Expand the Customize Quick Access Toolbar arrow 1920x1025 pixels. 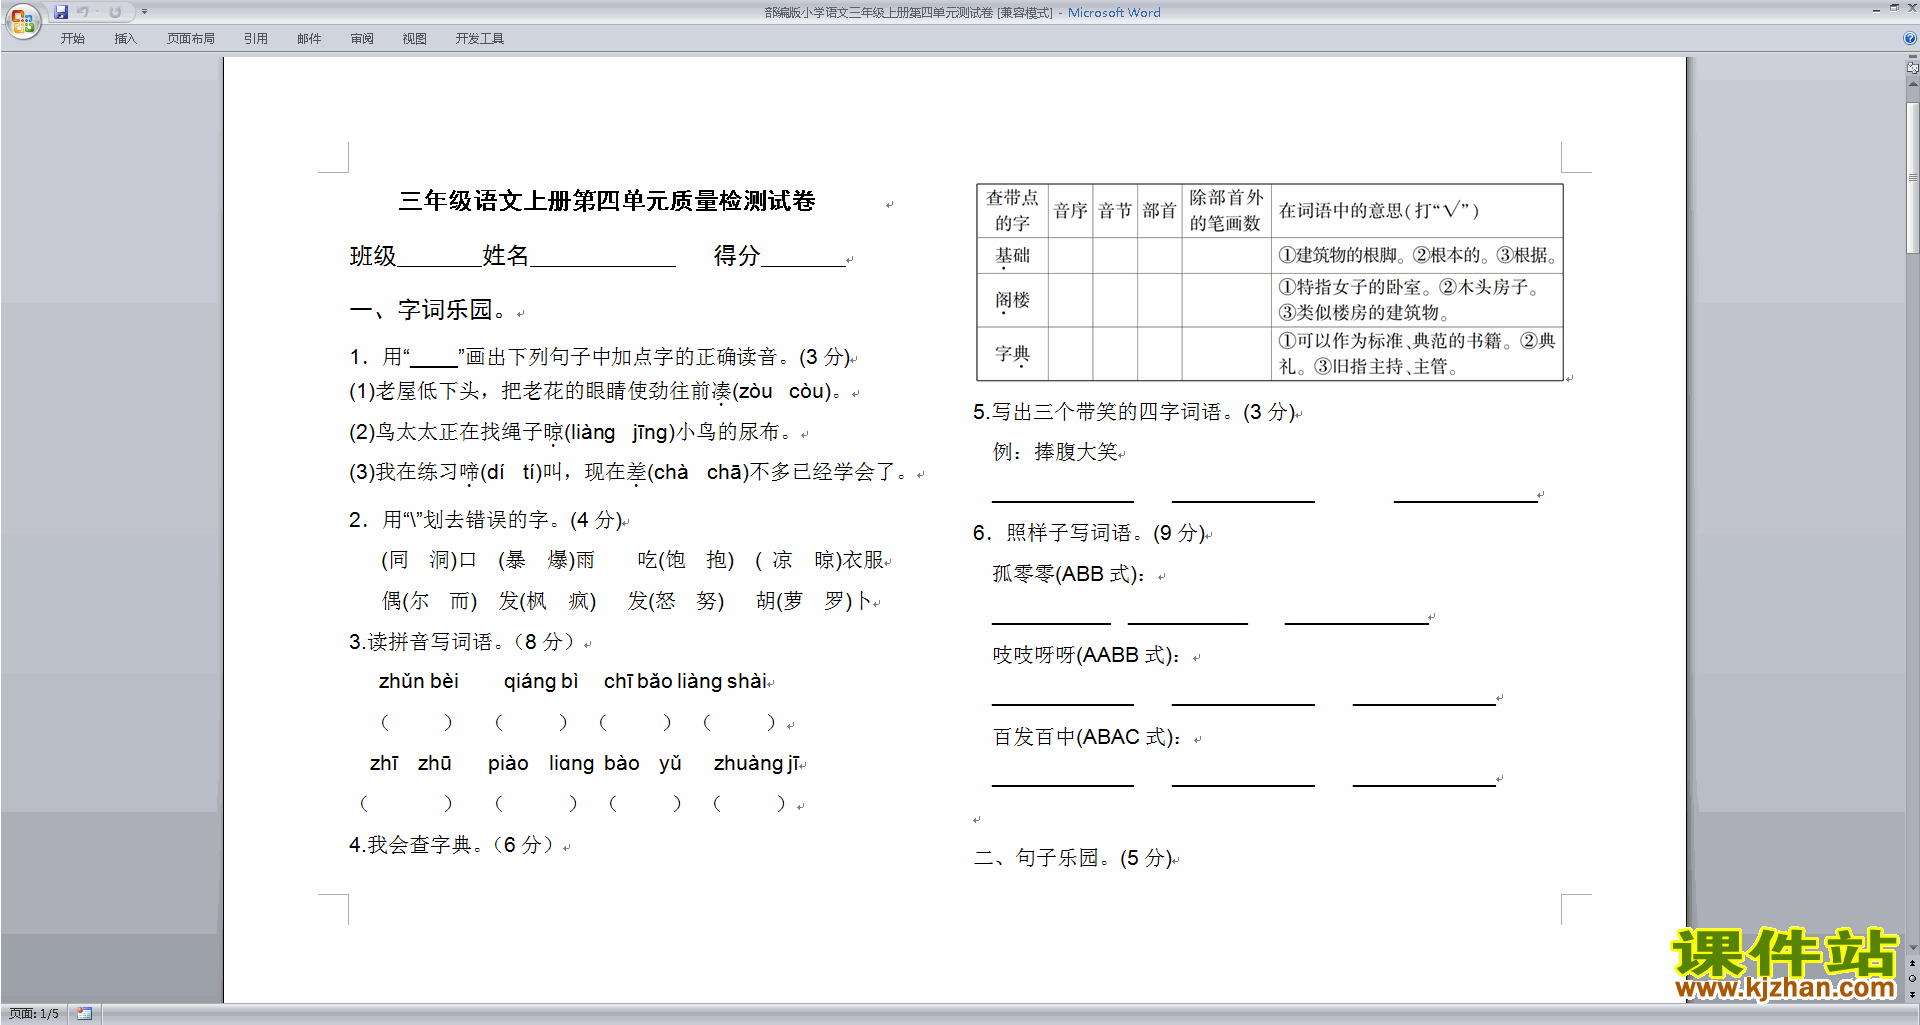(x=145, y=12)
